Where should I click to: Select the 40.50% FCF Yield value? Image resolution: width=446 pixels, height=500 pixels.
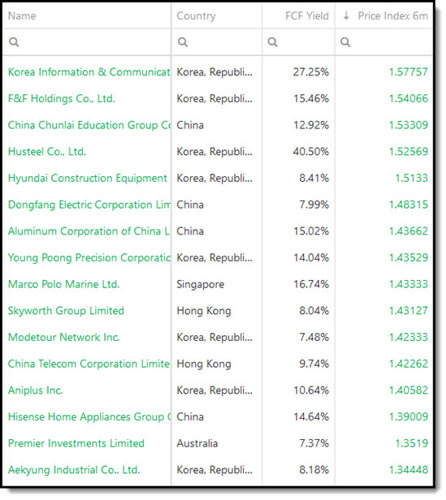[311, 152]
